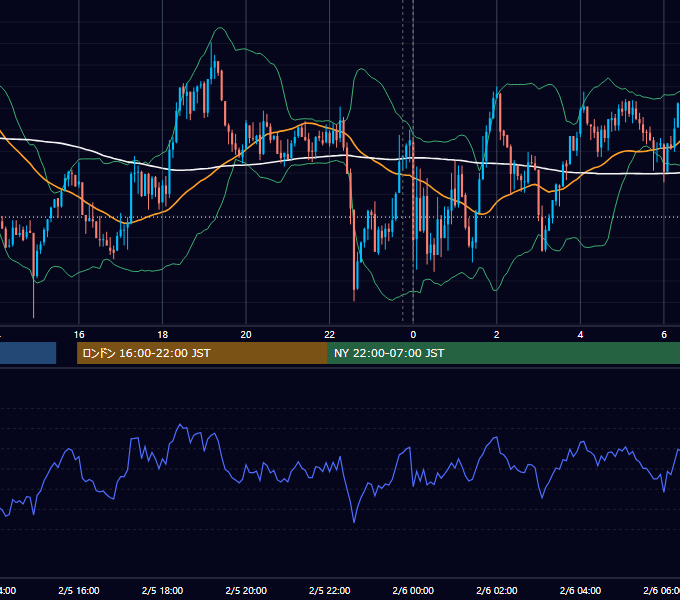680x600 pixels.
Task: Select the blue session bar before London
Action: pyautogui.click(x=28, y=353)
